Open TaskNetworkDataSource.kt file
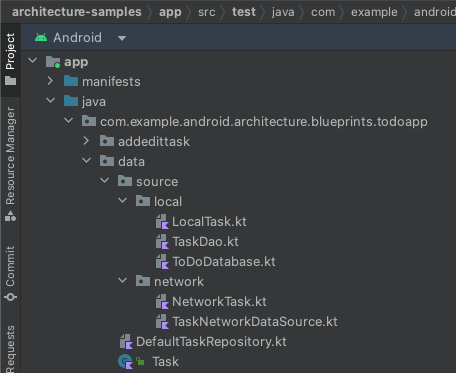The width and height of the screenshot is (456, 373). (255, 322)
